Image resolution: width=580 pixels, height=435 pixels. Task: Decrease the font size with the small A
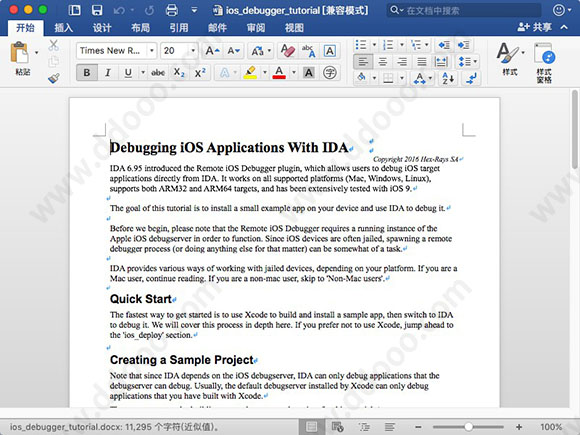click(x=234, y=51)
